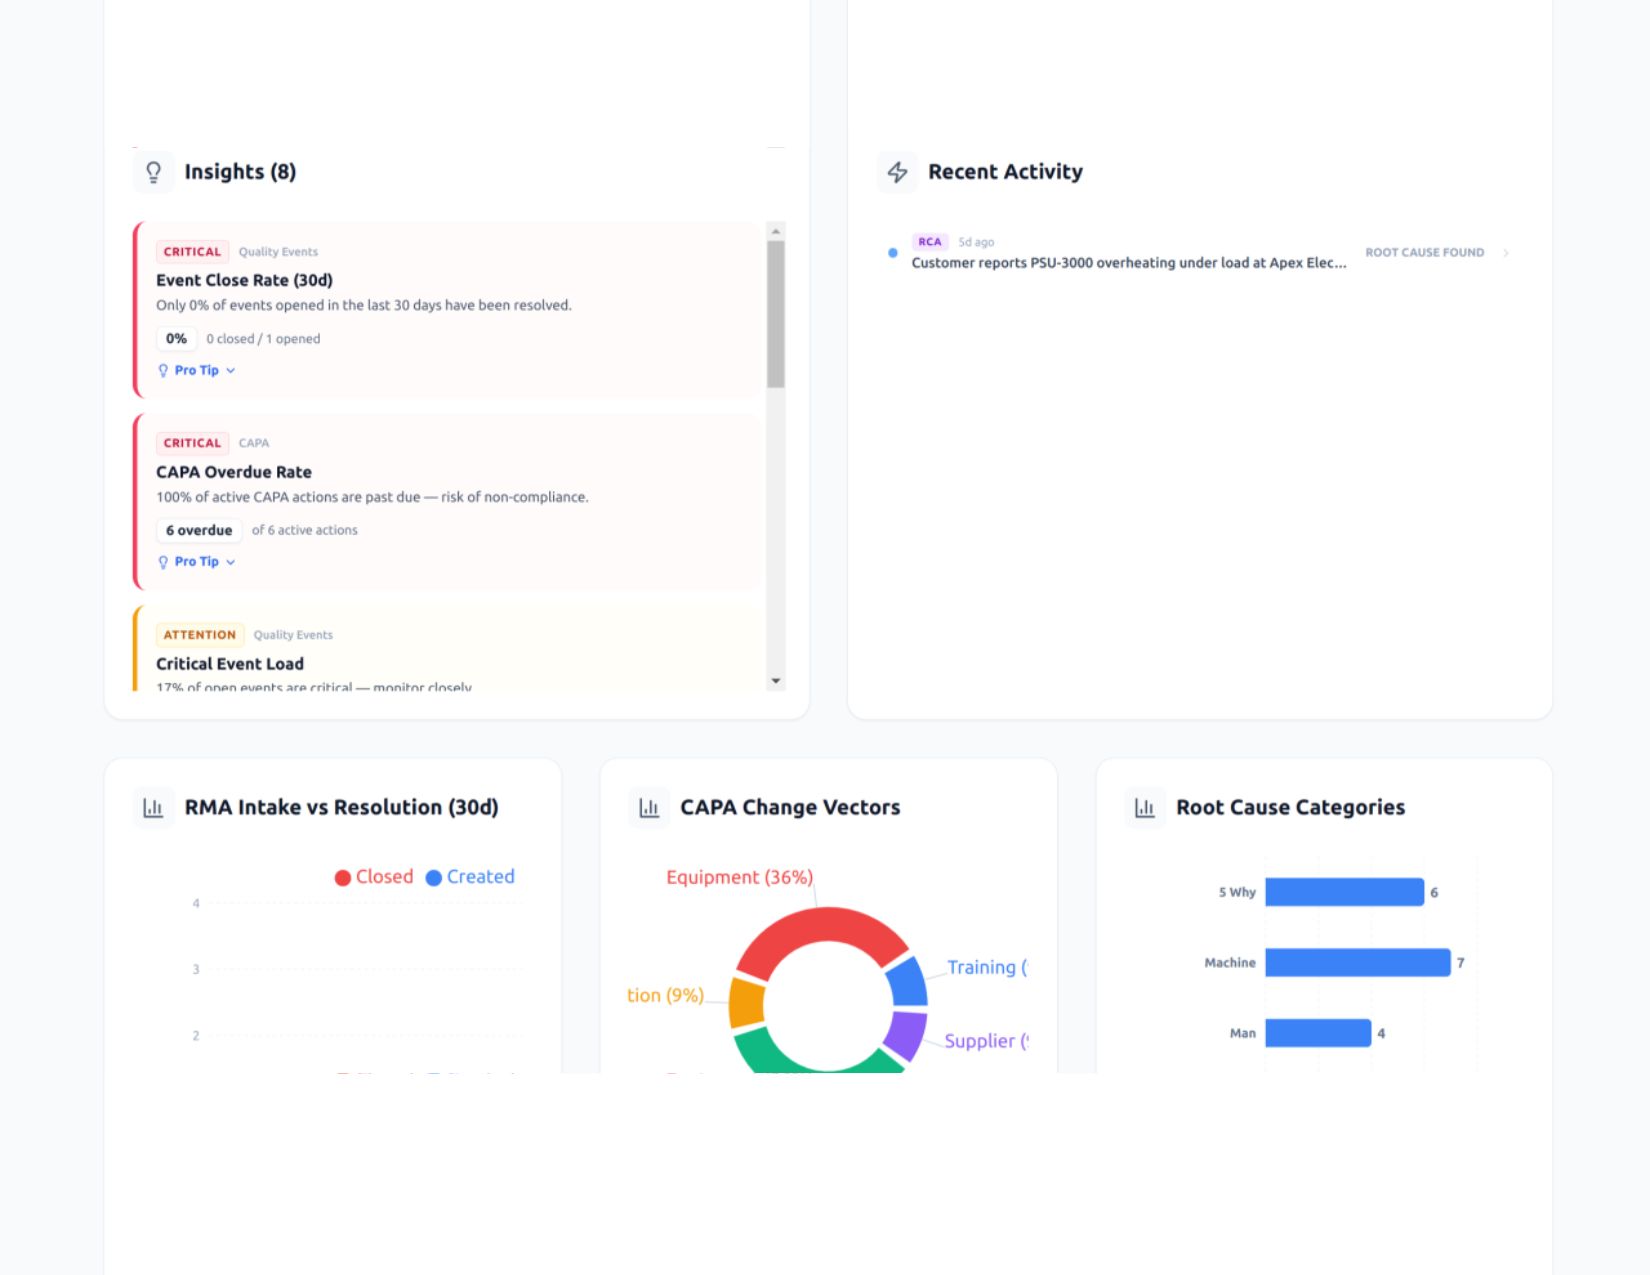
Task: Open the PSU-3000 overheating activity entry
Action: 1128,263
